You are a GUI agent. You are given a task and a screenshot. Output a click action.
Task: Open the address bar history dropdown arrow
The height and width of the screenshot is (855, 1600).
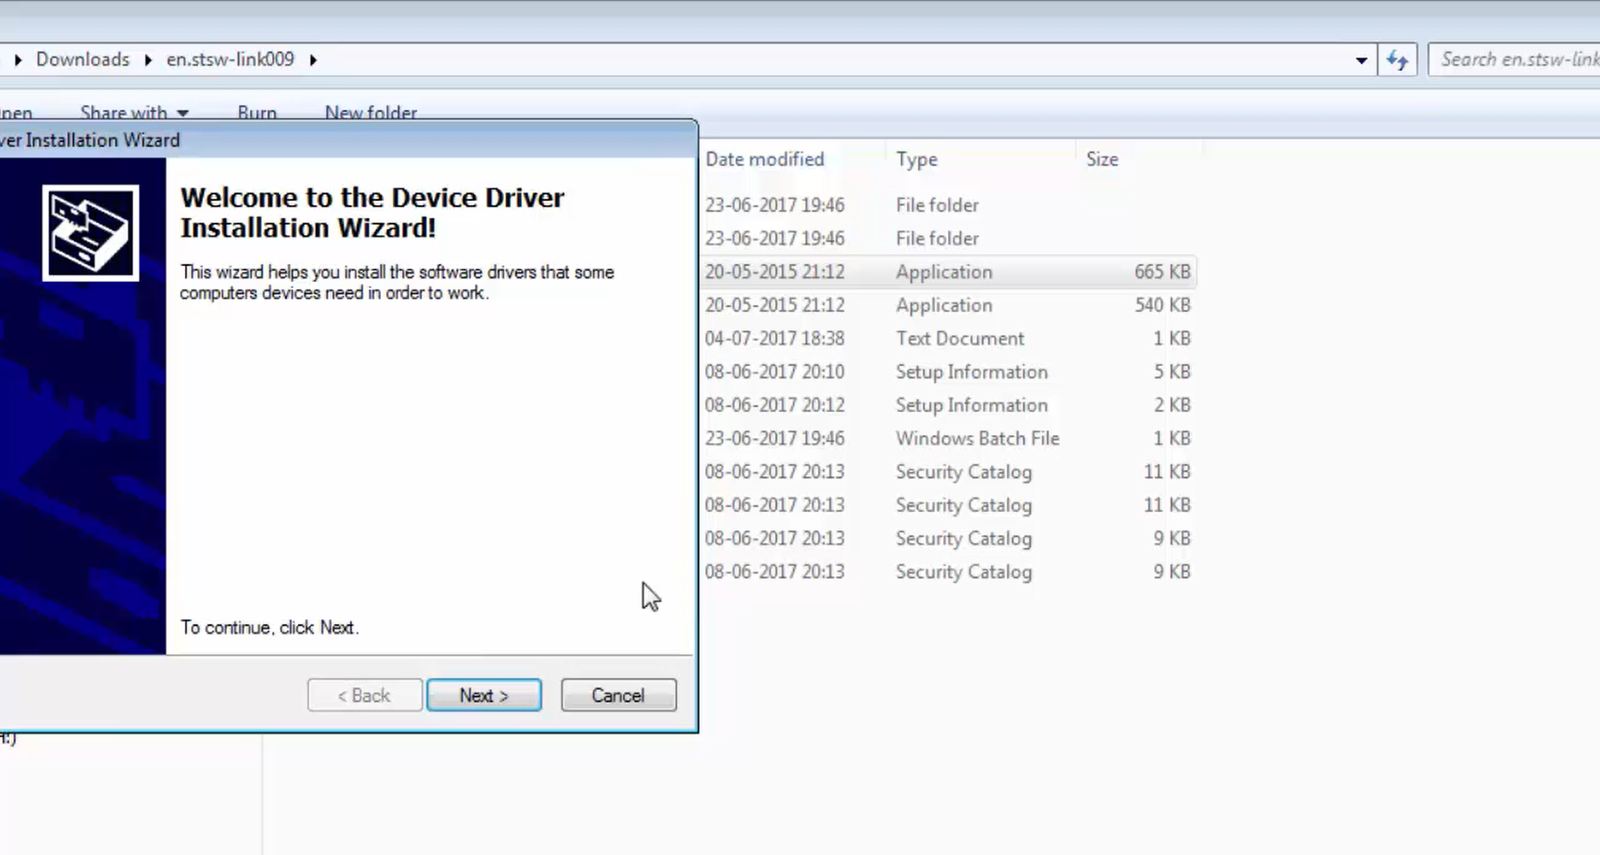1361,60
